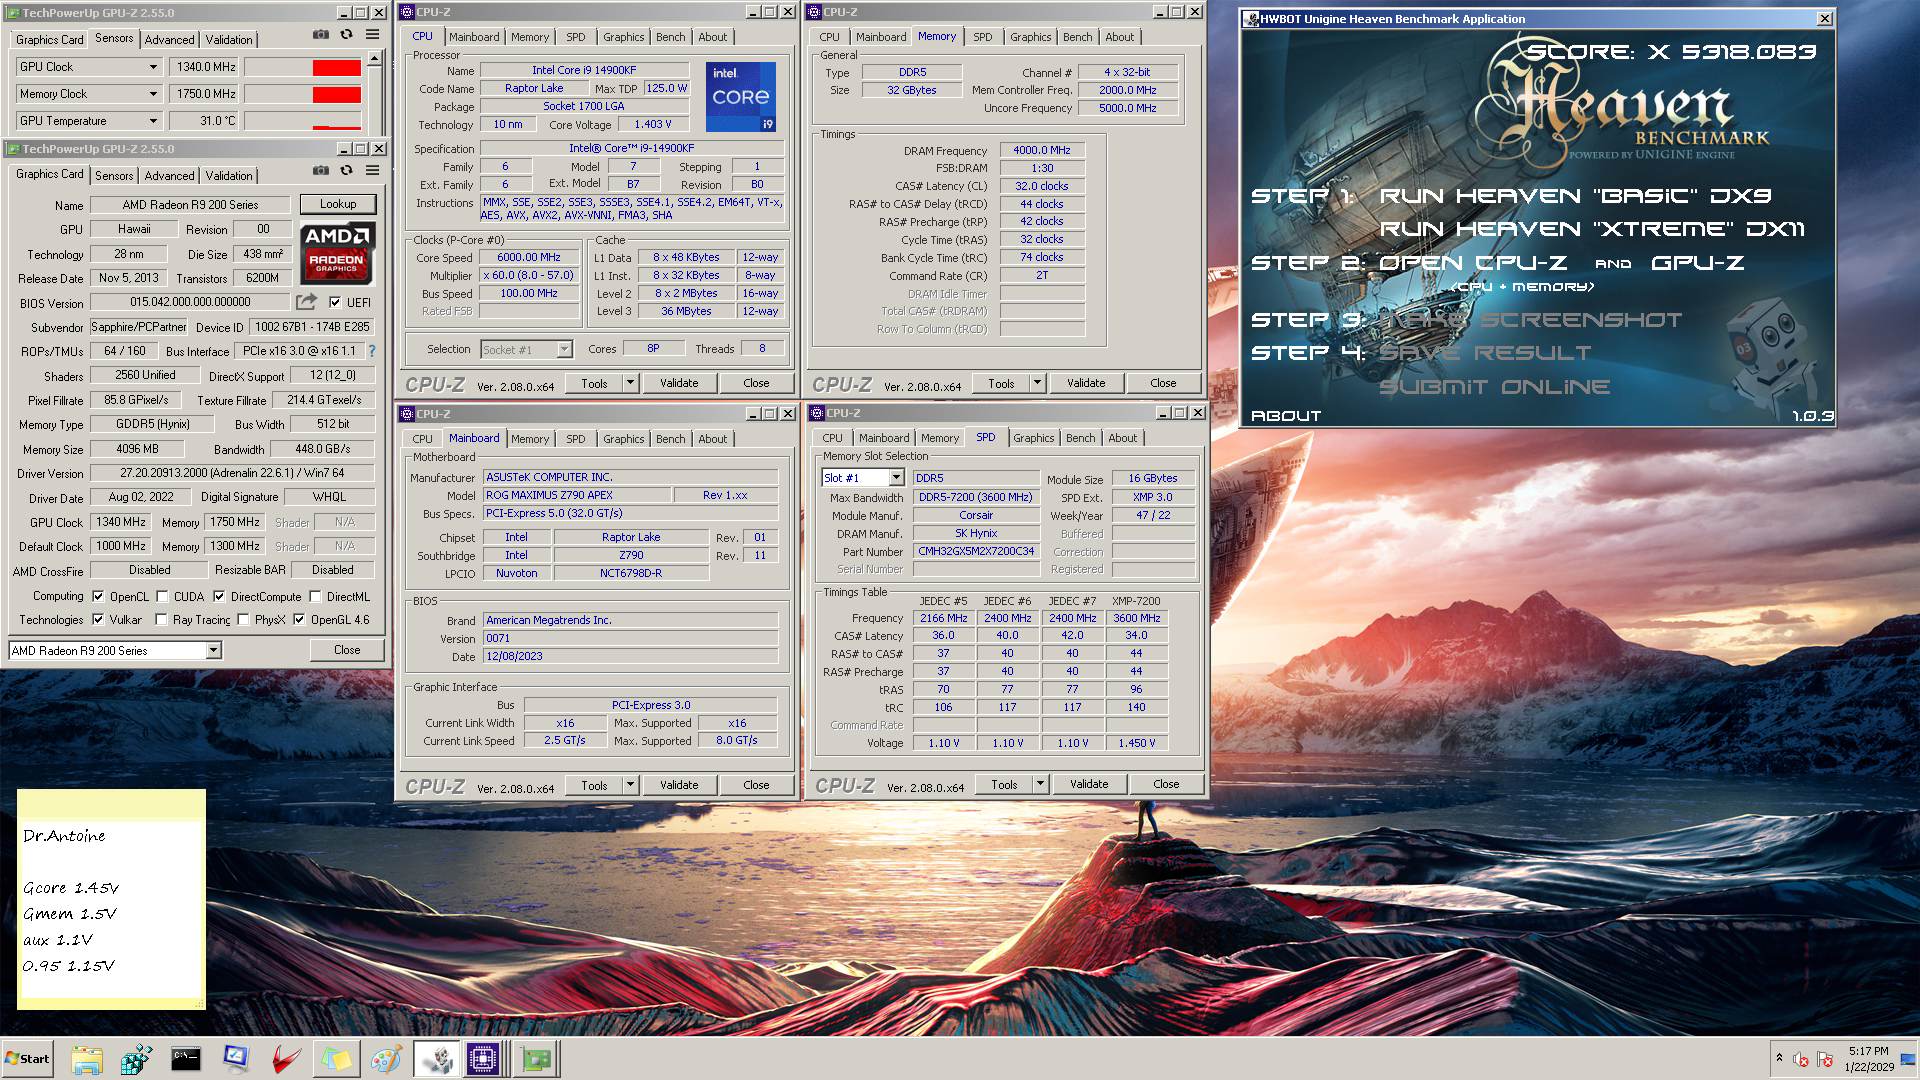Viewport: 1920px width, 1080px height.
Task: Click the red GPU Clock sensor graph
Action: 303,67
